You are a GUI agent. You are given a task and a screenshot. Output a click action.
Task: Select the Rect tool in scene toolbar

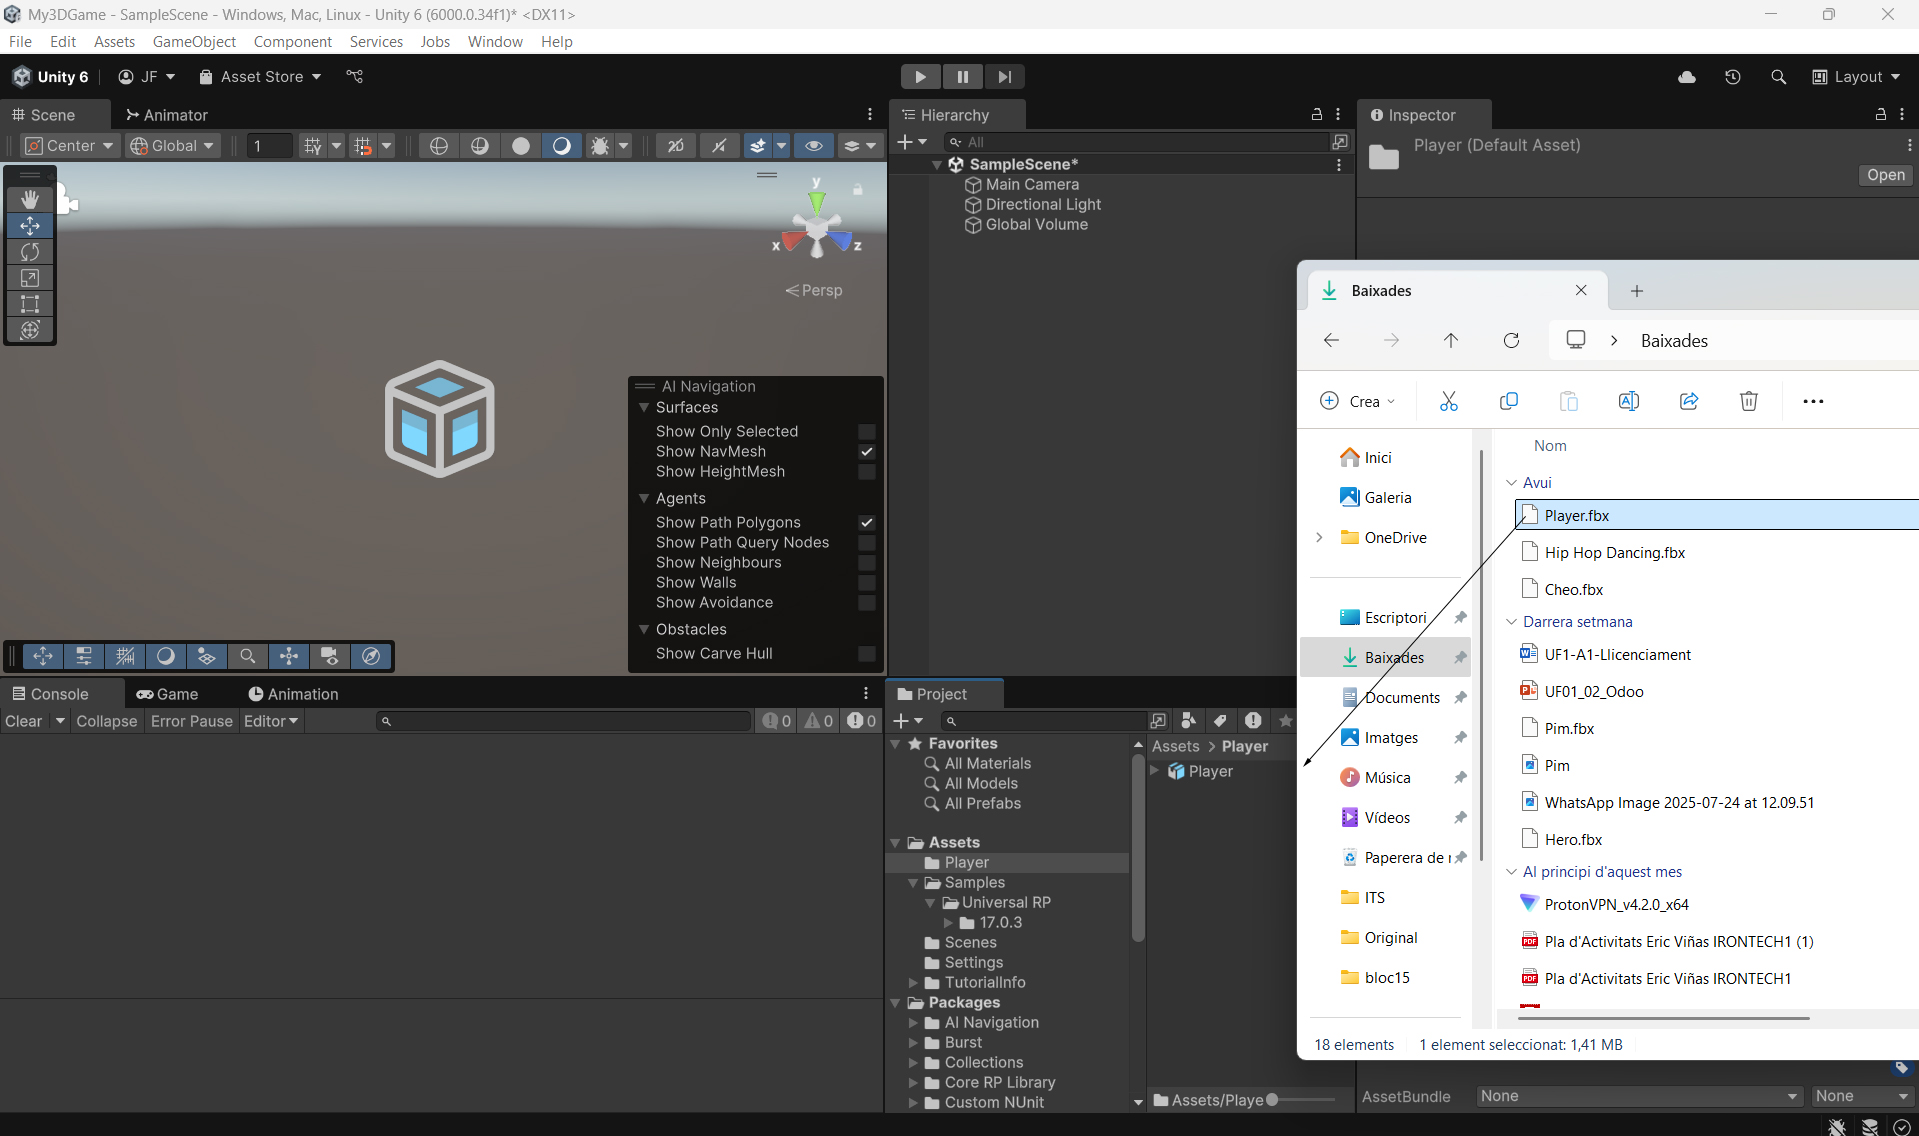pyautogui.click(x=30, y=304)
